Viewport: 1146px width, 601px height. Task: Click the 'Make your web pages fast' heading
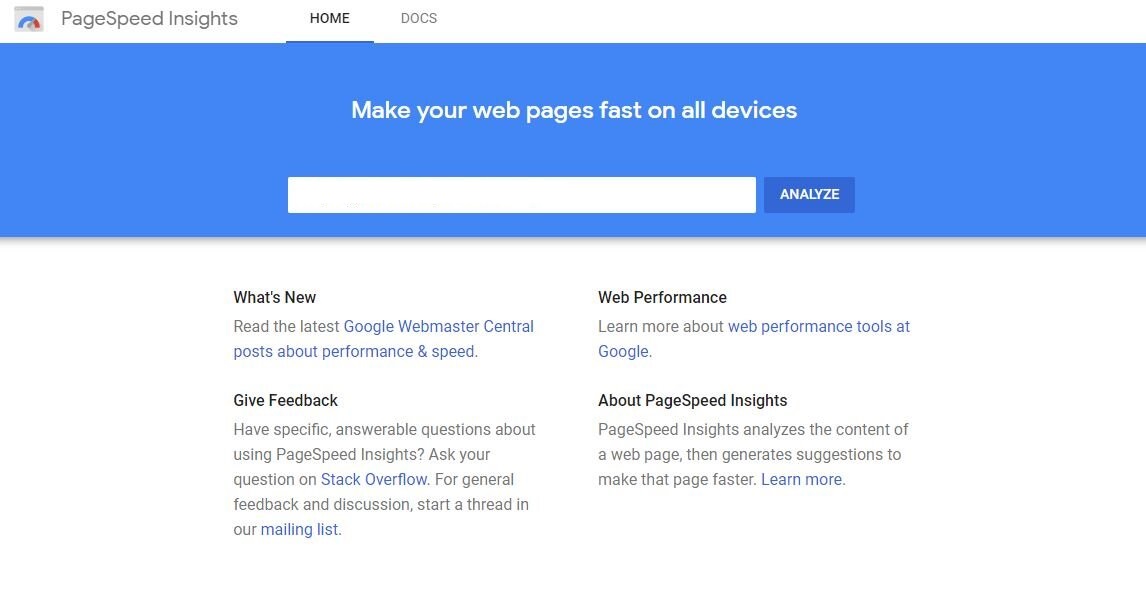coord(573,110)
